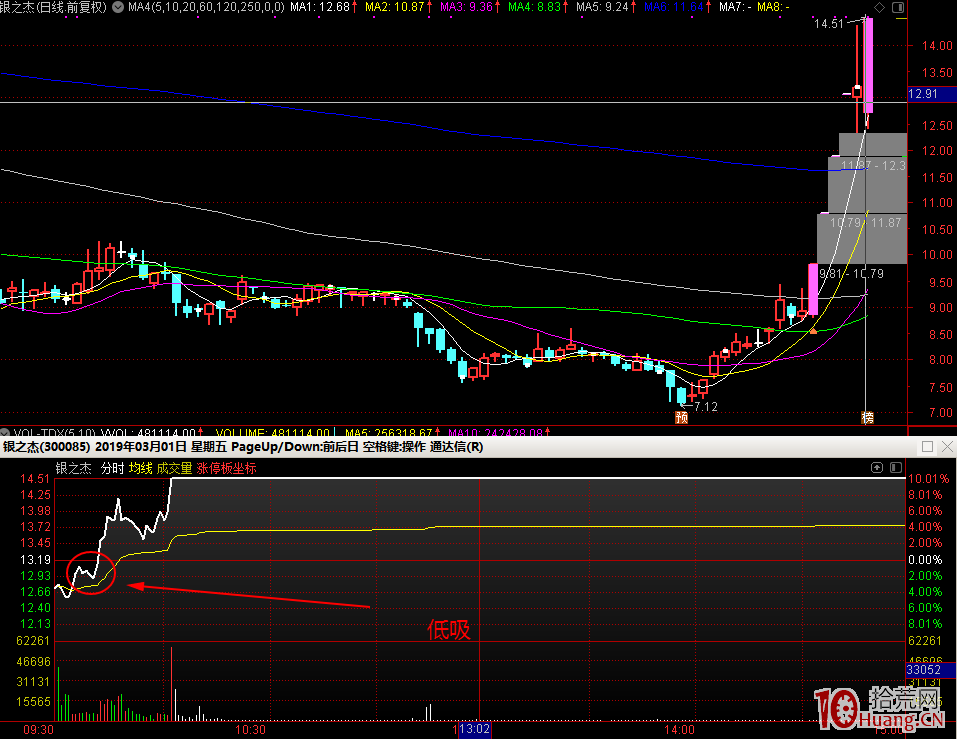Select the 涨停板坐标 label

coord(226,468)
